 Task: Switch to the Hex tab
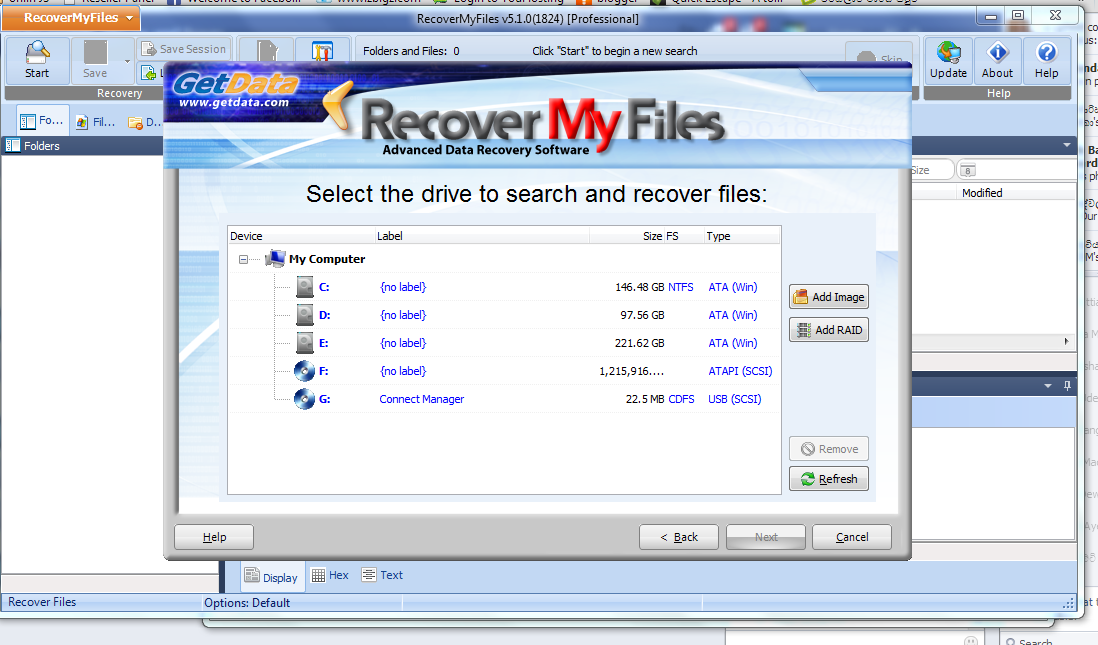click(x=330, y=575)
